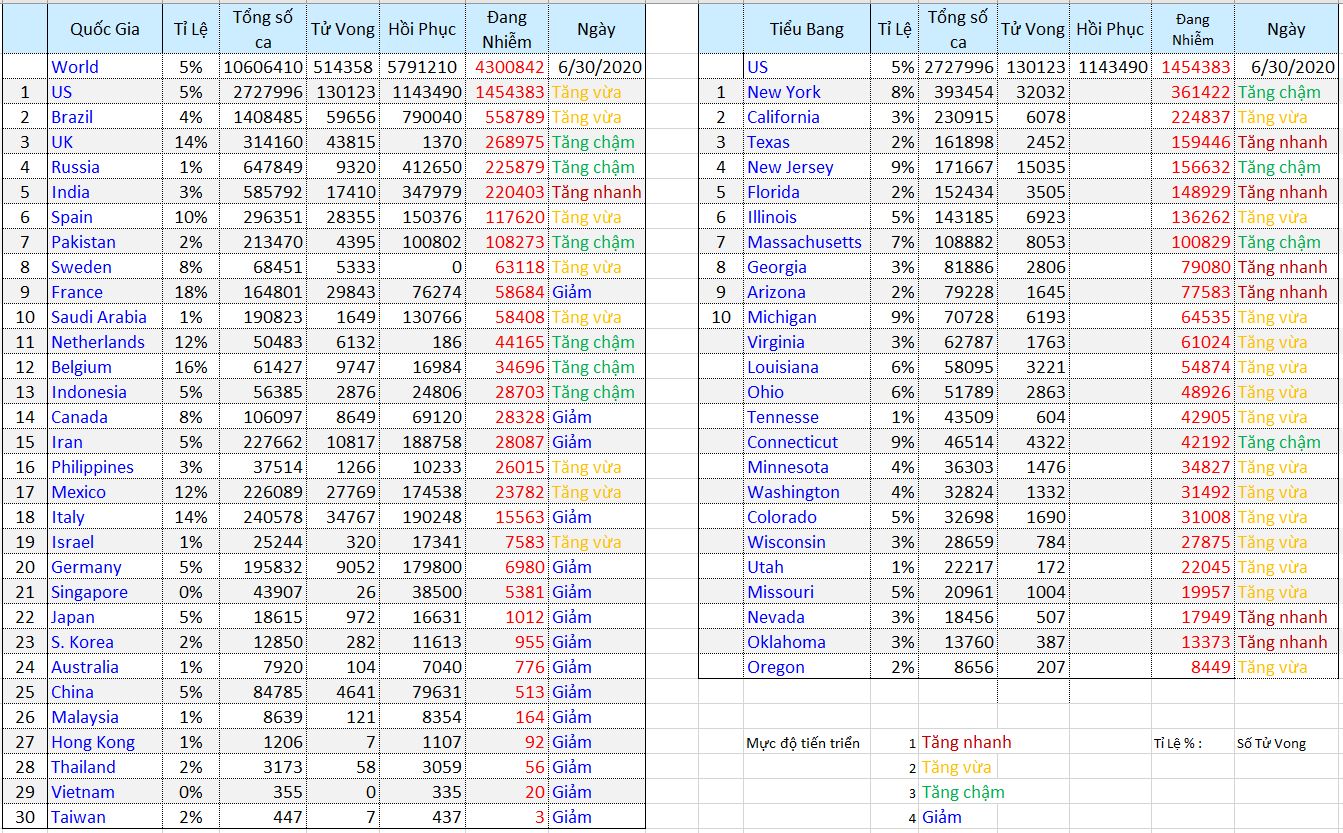Select the 'Tỉ Lệ % :' label
This screenshot has width=1343, height=833.
(1177, 743)
